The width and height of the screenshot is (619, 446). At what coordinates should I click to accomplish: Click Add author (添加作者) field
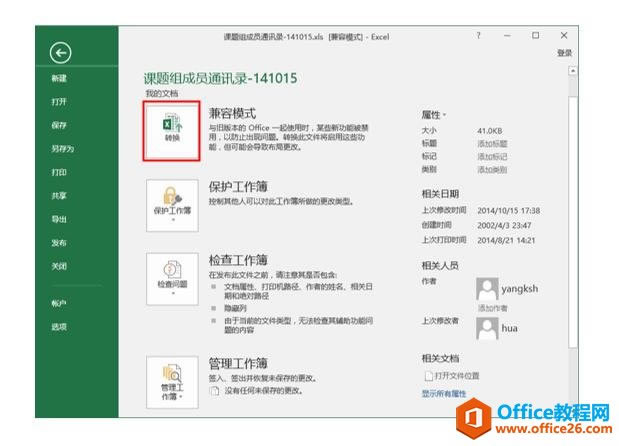[x=493, y=308]
